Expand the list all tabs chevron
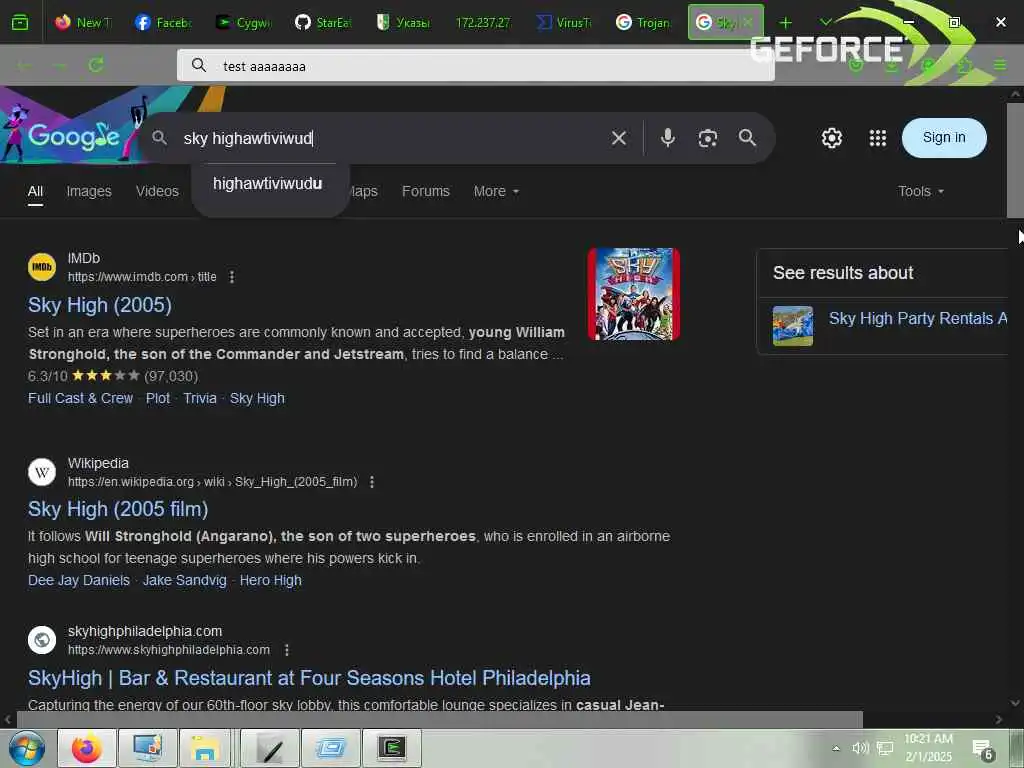The image size is (1024, 768). point(825,22)
